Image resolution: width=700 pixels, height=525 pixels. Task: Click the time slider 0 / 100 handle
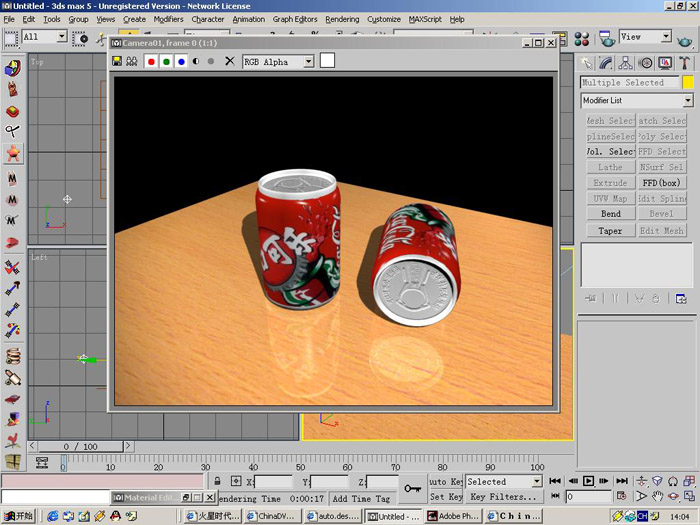click(80, 446)
